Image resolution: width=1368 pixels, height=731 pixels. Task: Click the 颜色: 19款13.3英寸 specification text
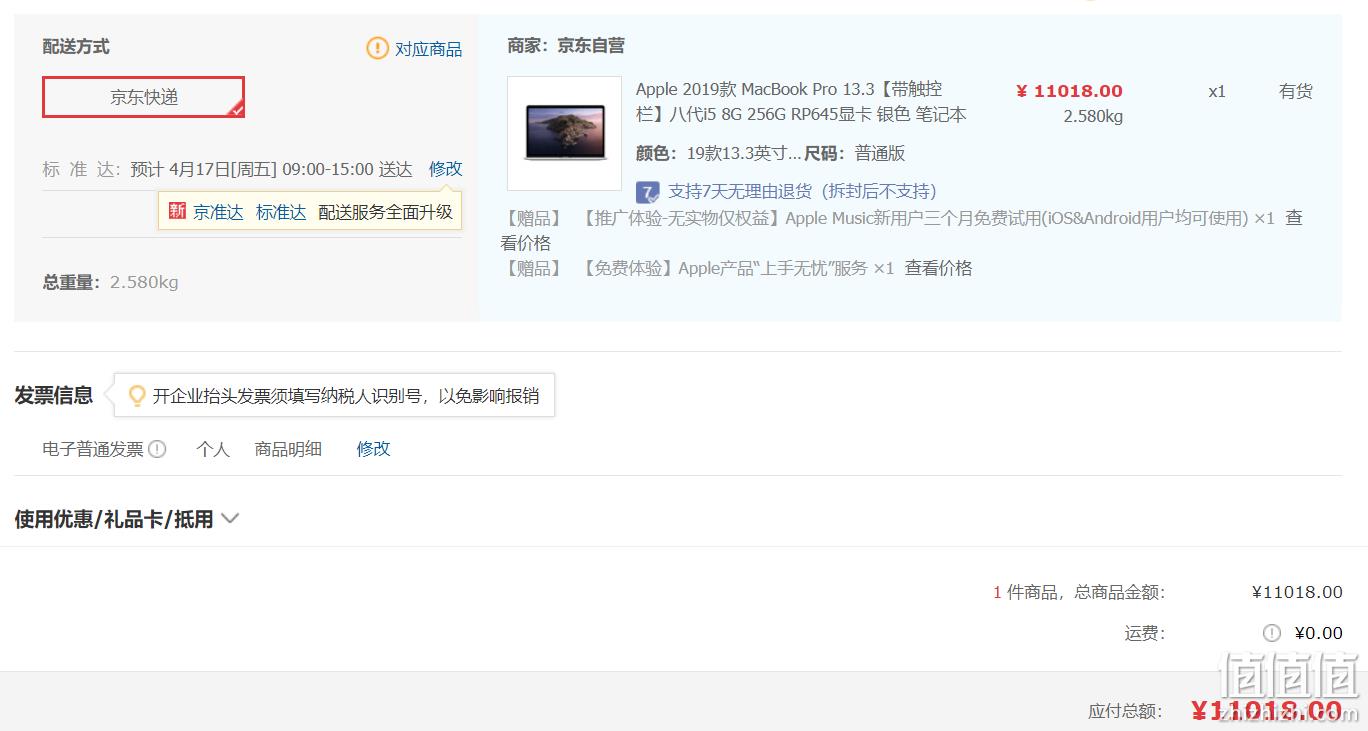[x=718, y=153]
